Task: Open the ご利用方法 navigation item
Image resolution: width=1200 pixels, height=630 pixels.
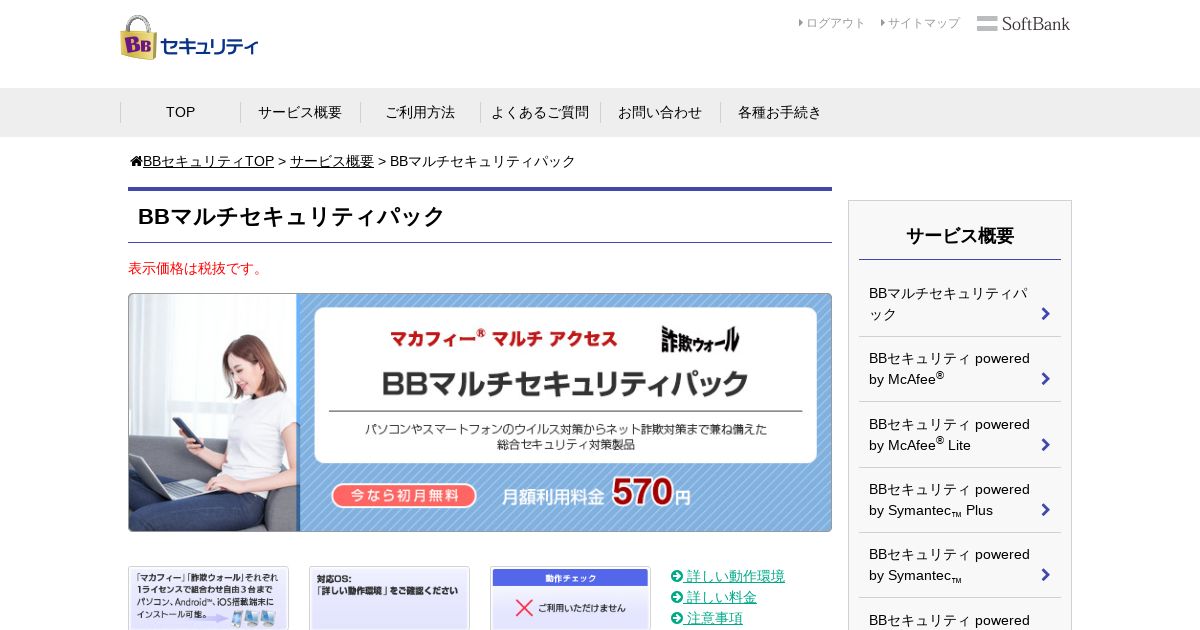Action: point(420,112)
